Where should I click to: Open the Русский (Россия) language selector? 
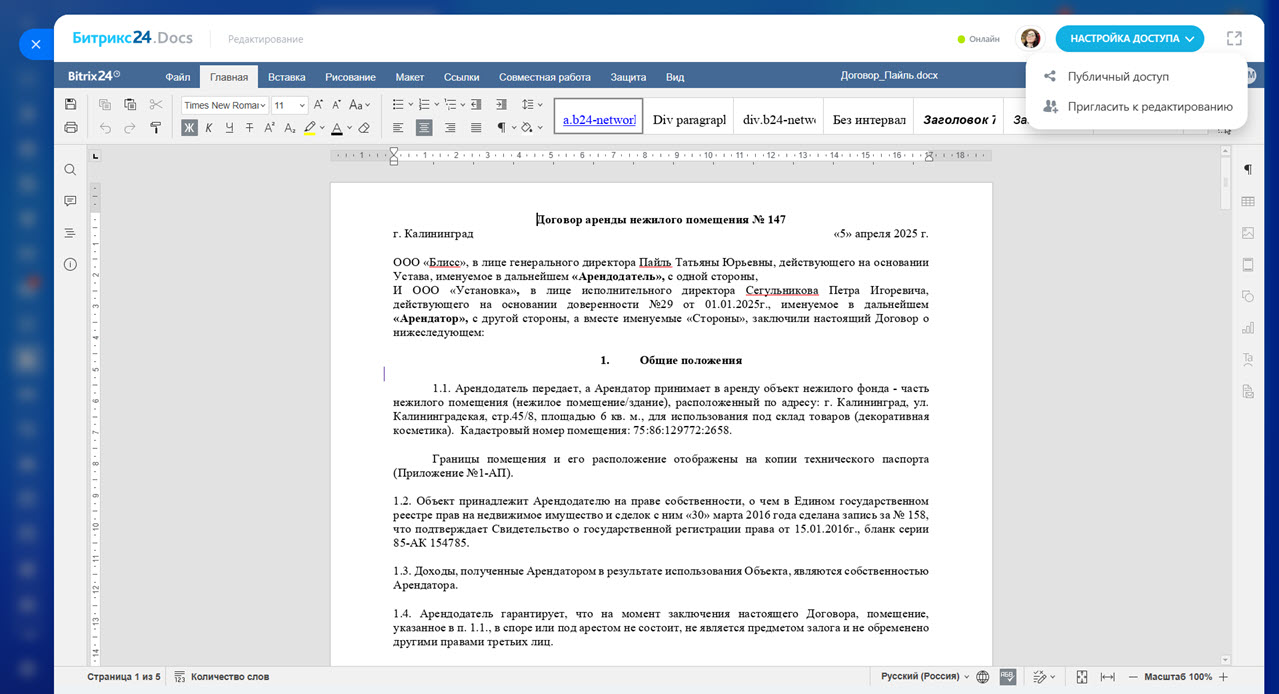click(925, 677)
